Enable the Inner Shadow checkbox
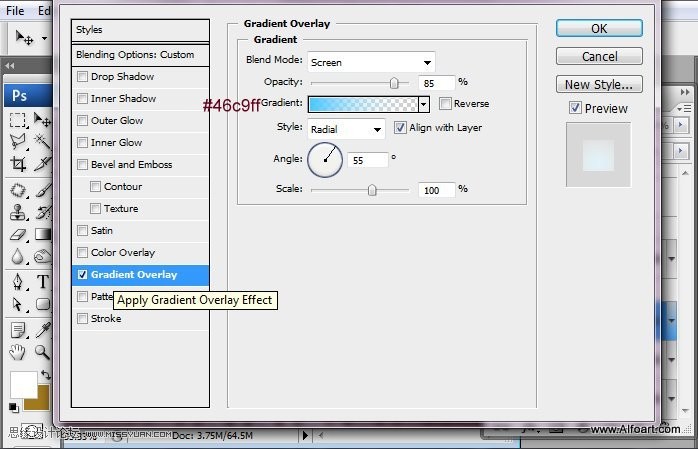The height and width of the screenshot is (449, 698). (82, 98)
